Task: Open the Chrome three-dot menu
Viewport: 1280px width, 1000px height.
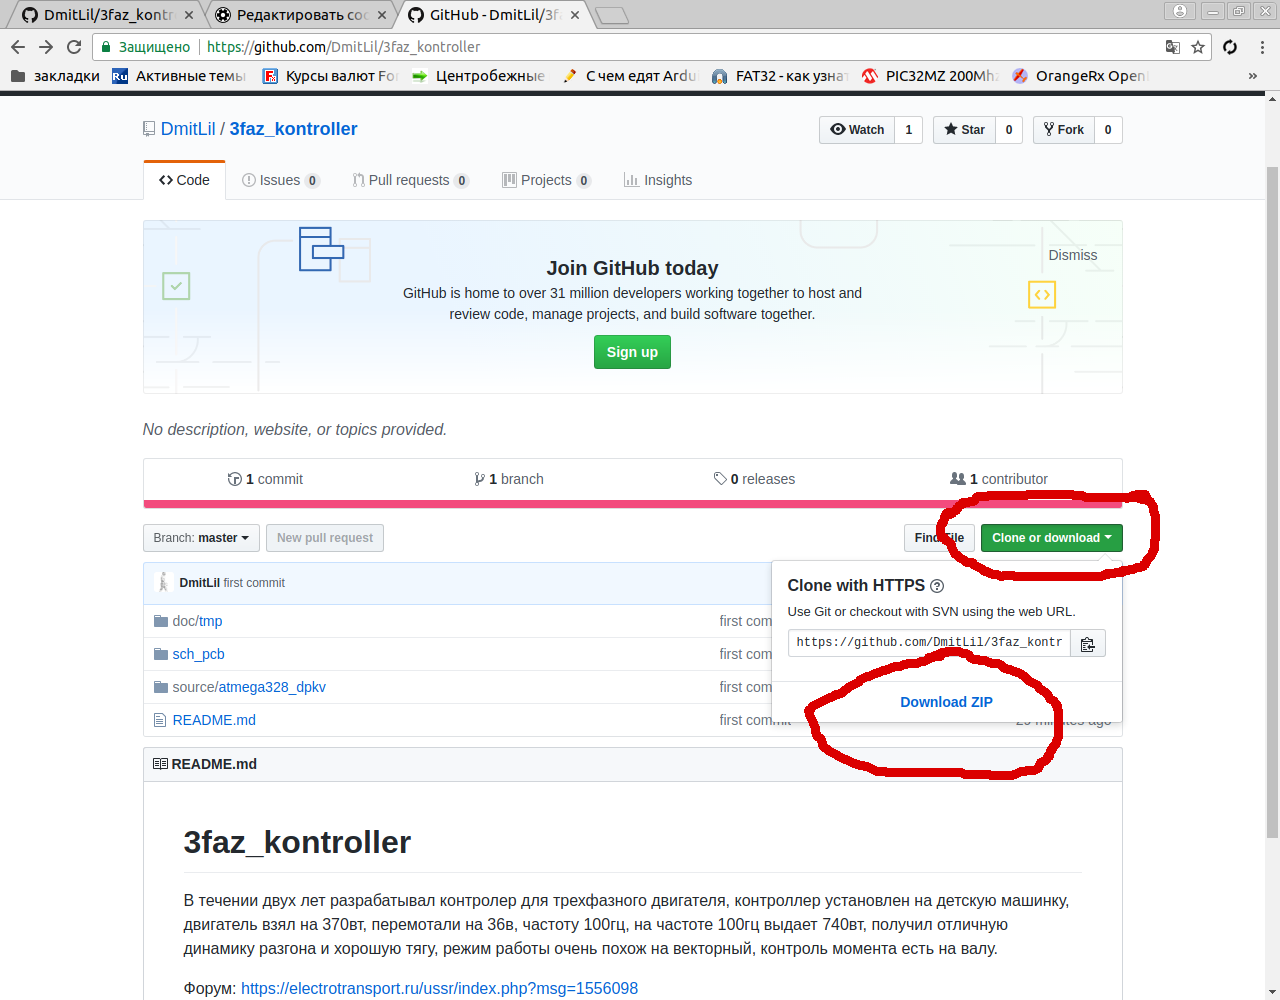Action: click(x=1262, y=47)
